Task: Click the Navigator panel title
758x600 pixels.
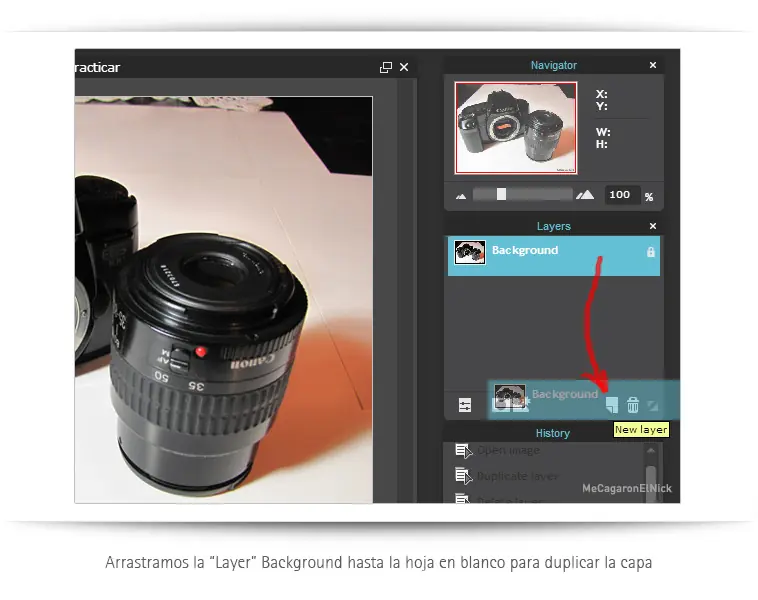Action: (554, 65)
